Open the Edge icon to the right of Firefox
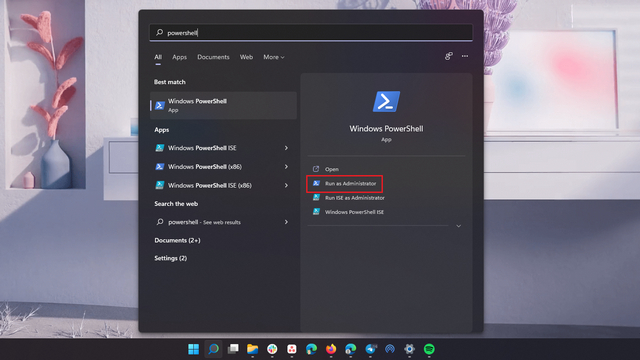This screenshot has height=360, width=640. pyautogui.click(x=351, y=349)
